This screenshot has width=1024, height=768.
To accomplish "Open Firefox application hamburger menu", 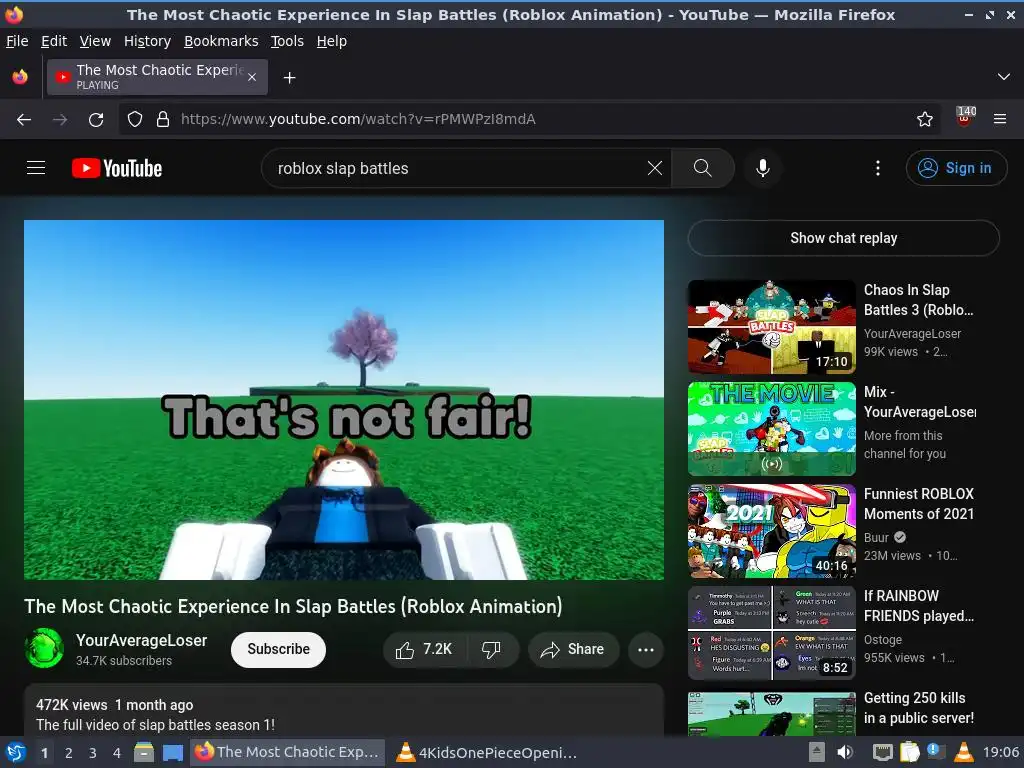I will [x=999, y=120].
